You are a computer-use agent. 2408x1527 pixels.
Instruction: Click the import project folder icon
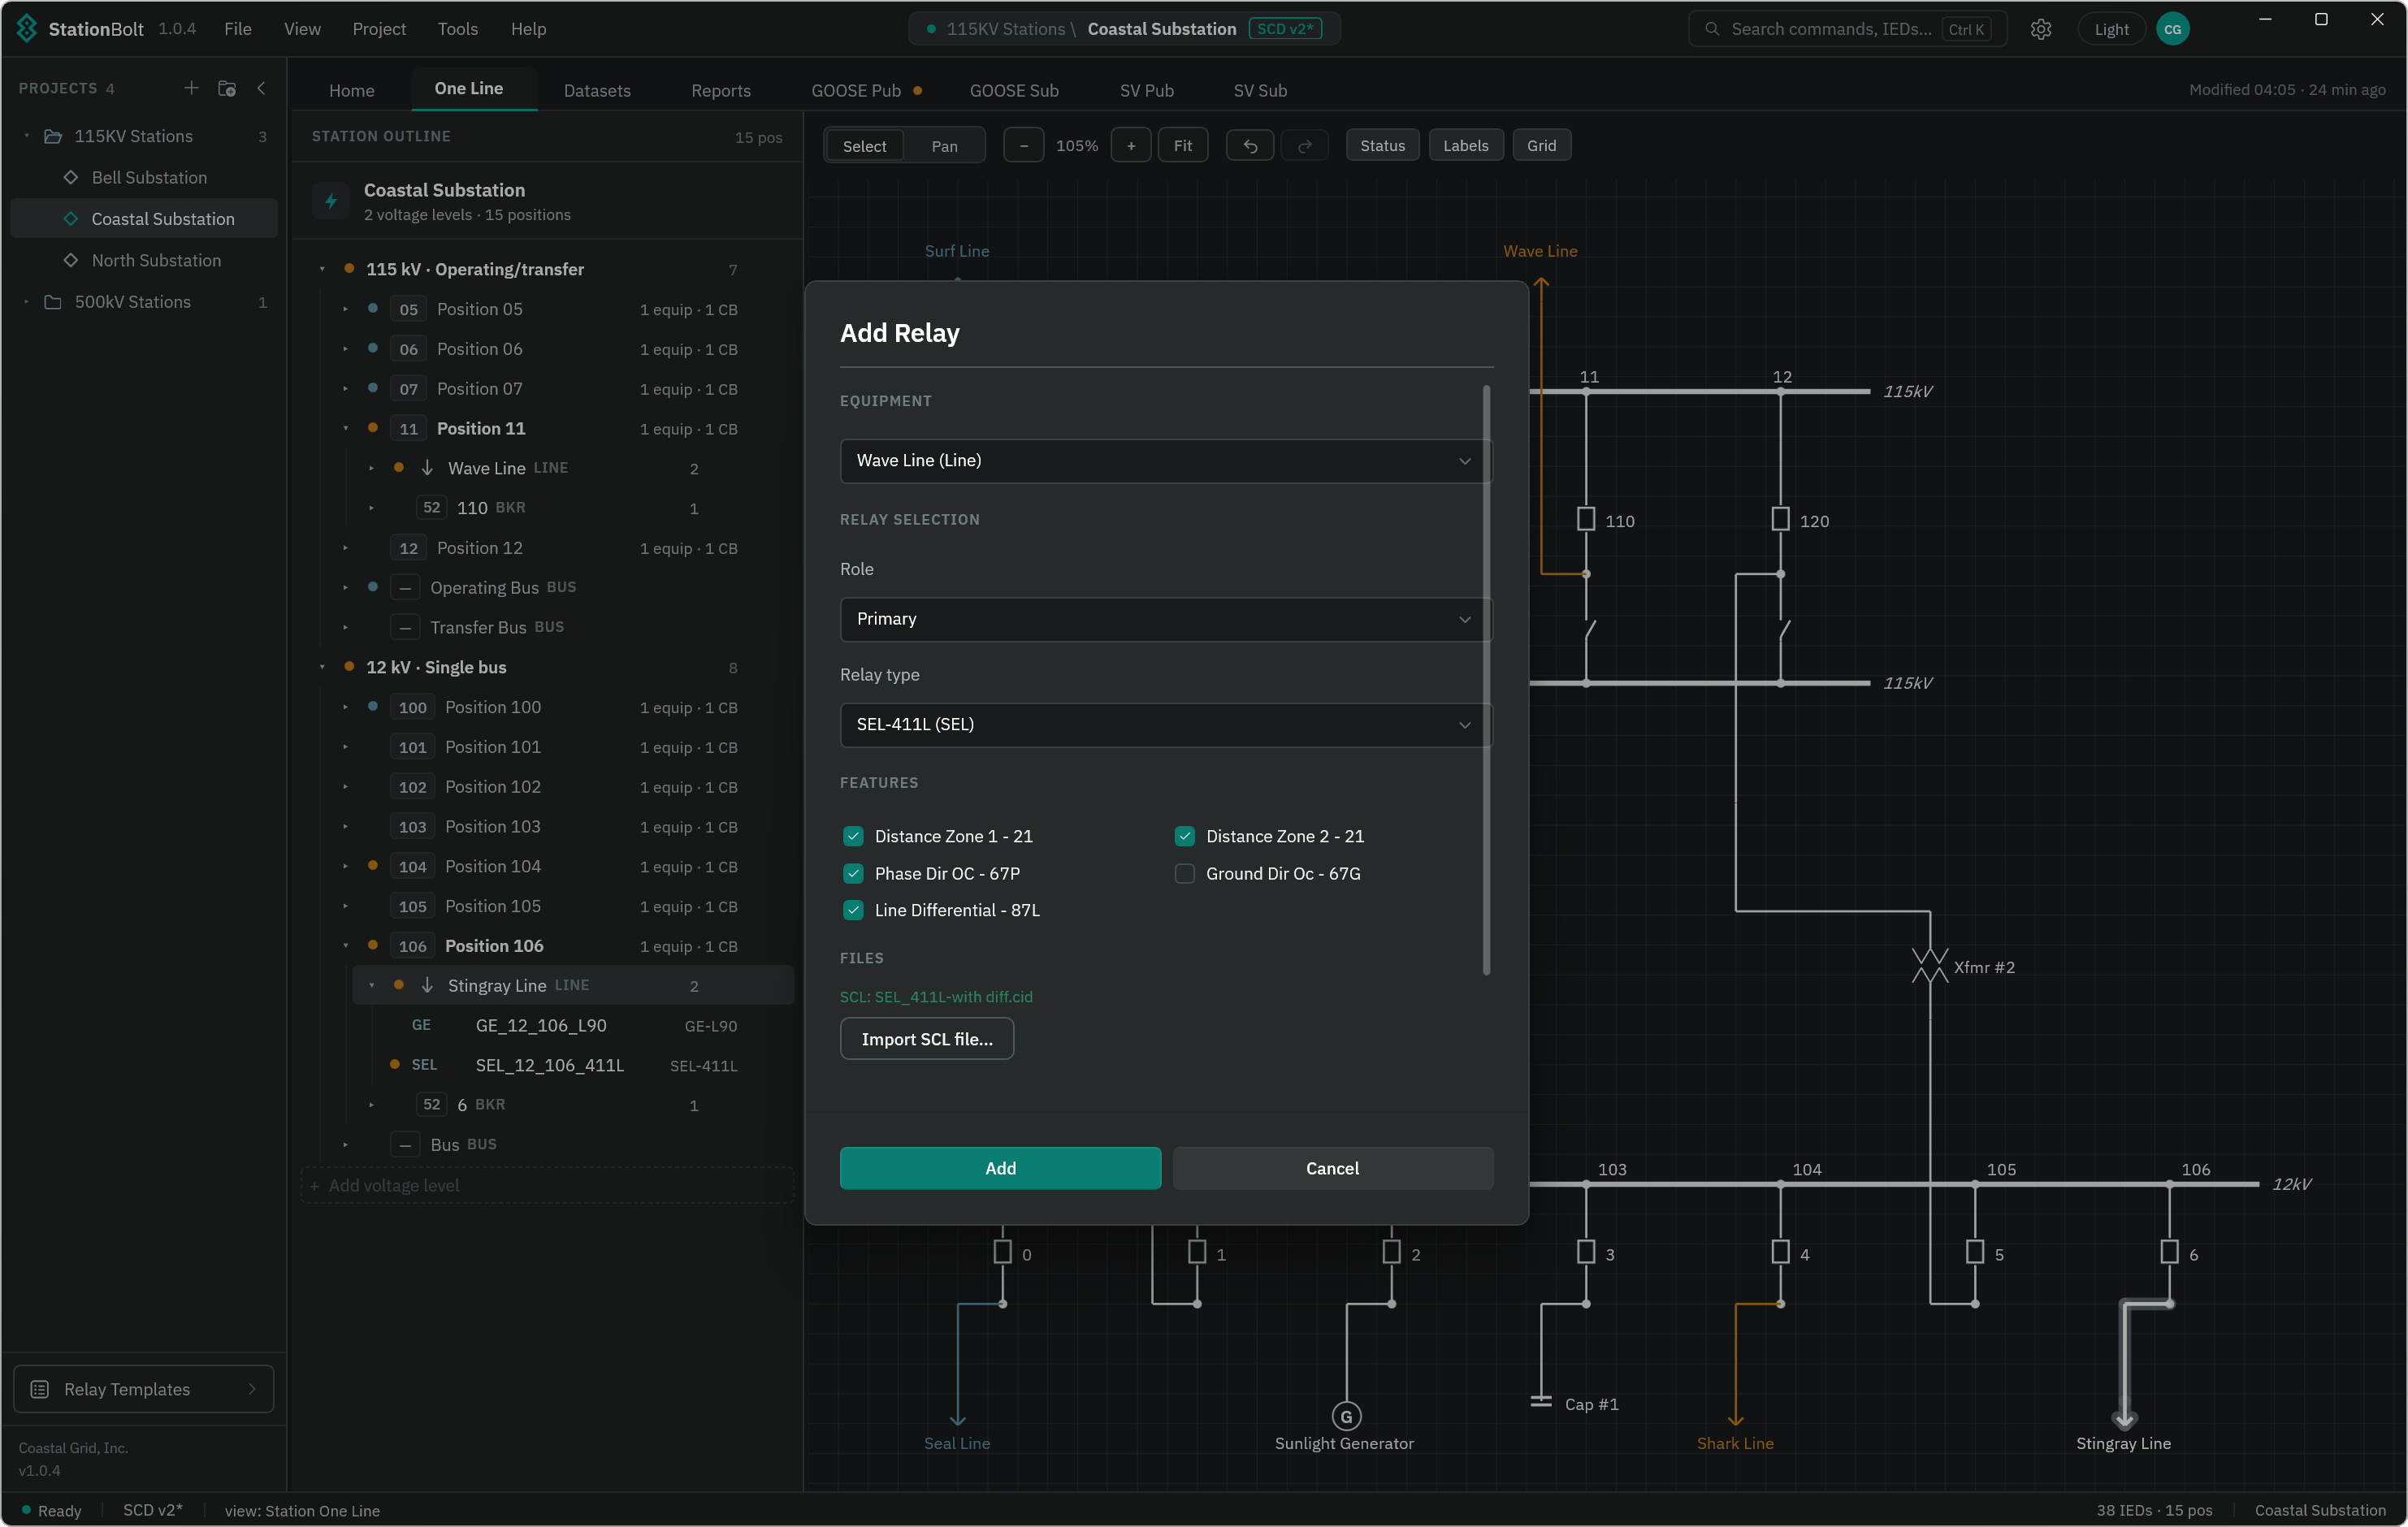click(x=227, y=88)
